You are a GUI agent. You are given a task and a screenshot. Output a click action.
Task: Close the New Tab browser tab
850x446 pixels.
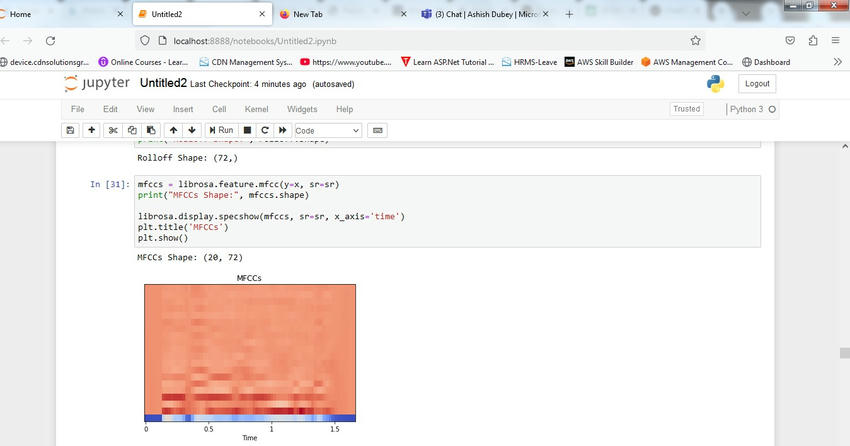[x=403, y=14]
